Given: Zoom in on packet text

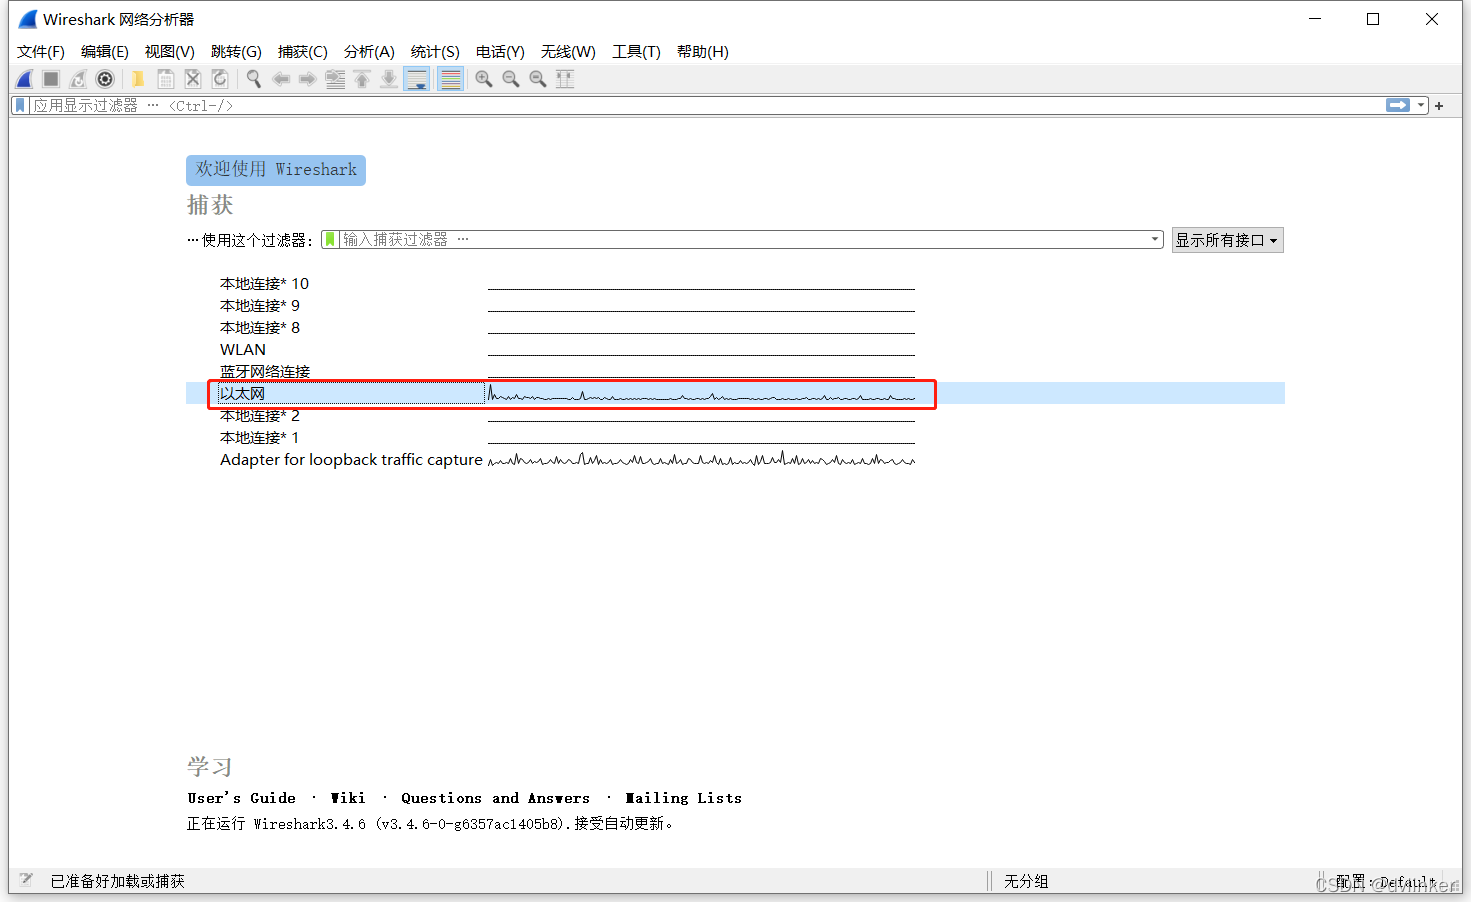Looking at the screenshot, I should (x=484, y=79).
